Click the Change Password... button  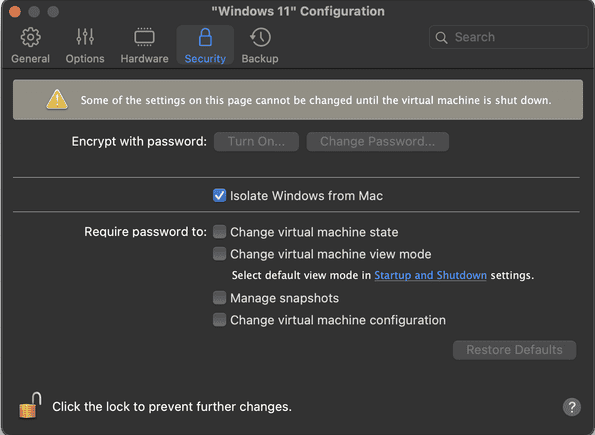[378, 142]
